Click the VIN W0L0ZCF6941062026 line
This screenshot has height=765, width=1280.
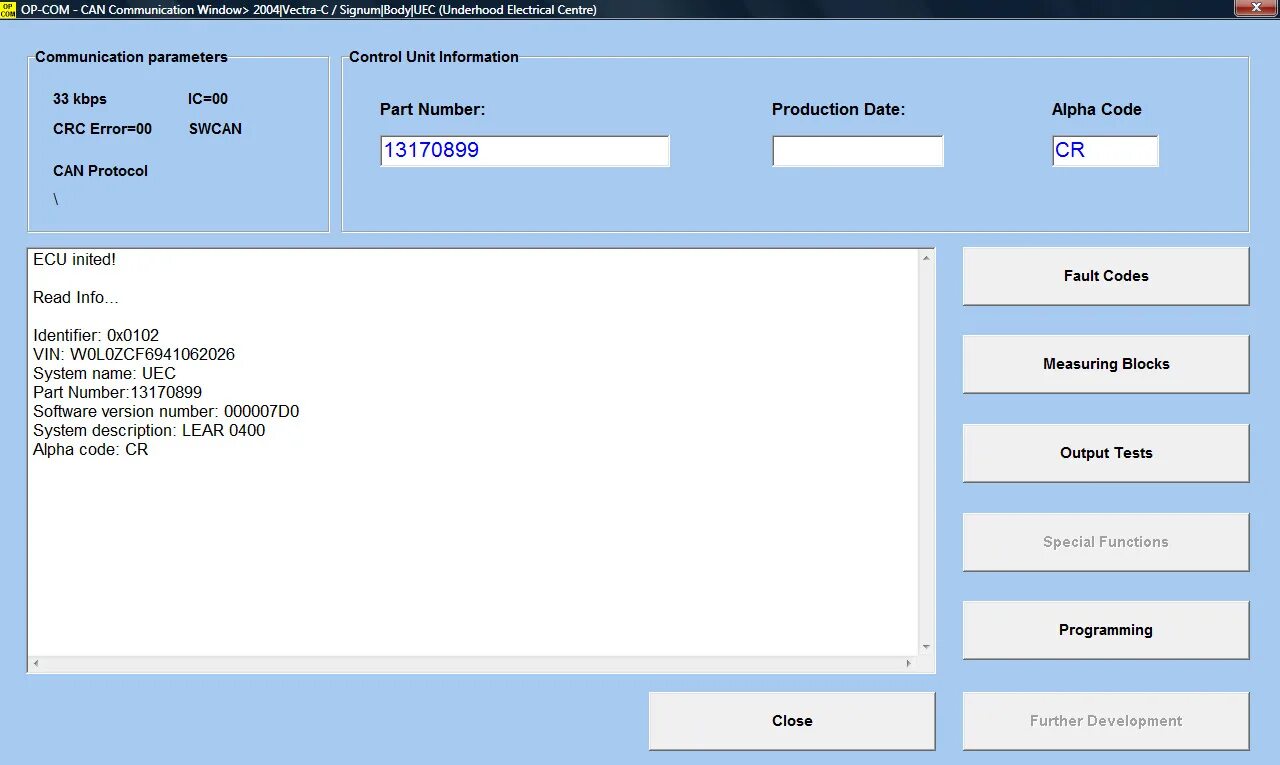click(134, 355)
